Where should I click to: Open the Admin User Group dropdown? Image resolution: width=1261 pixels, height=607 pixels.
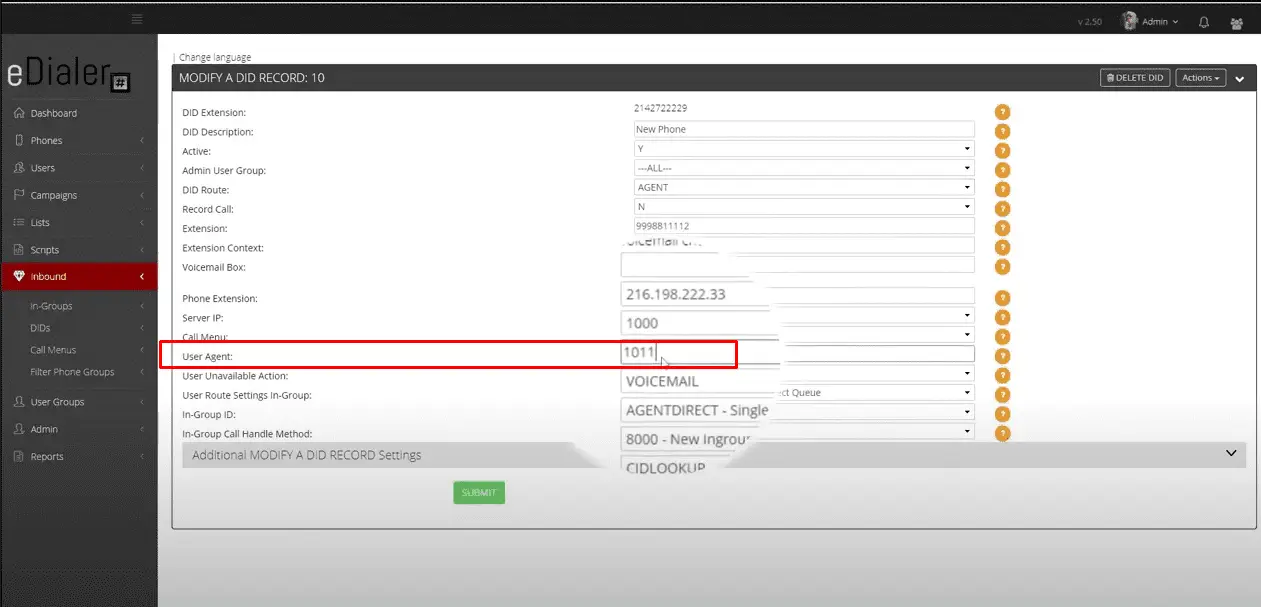804,168
